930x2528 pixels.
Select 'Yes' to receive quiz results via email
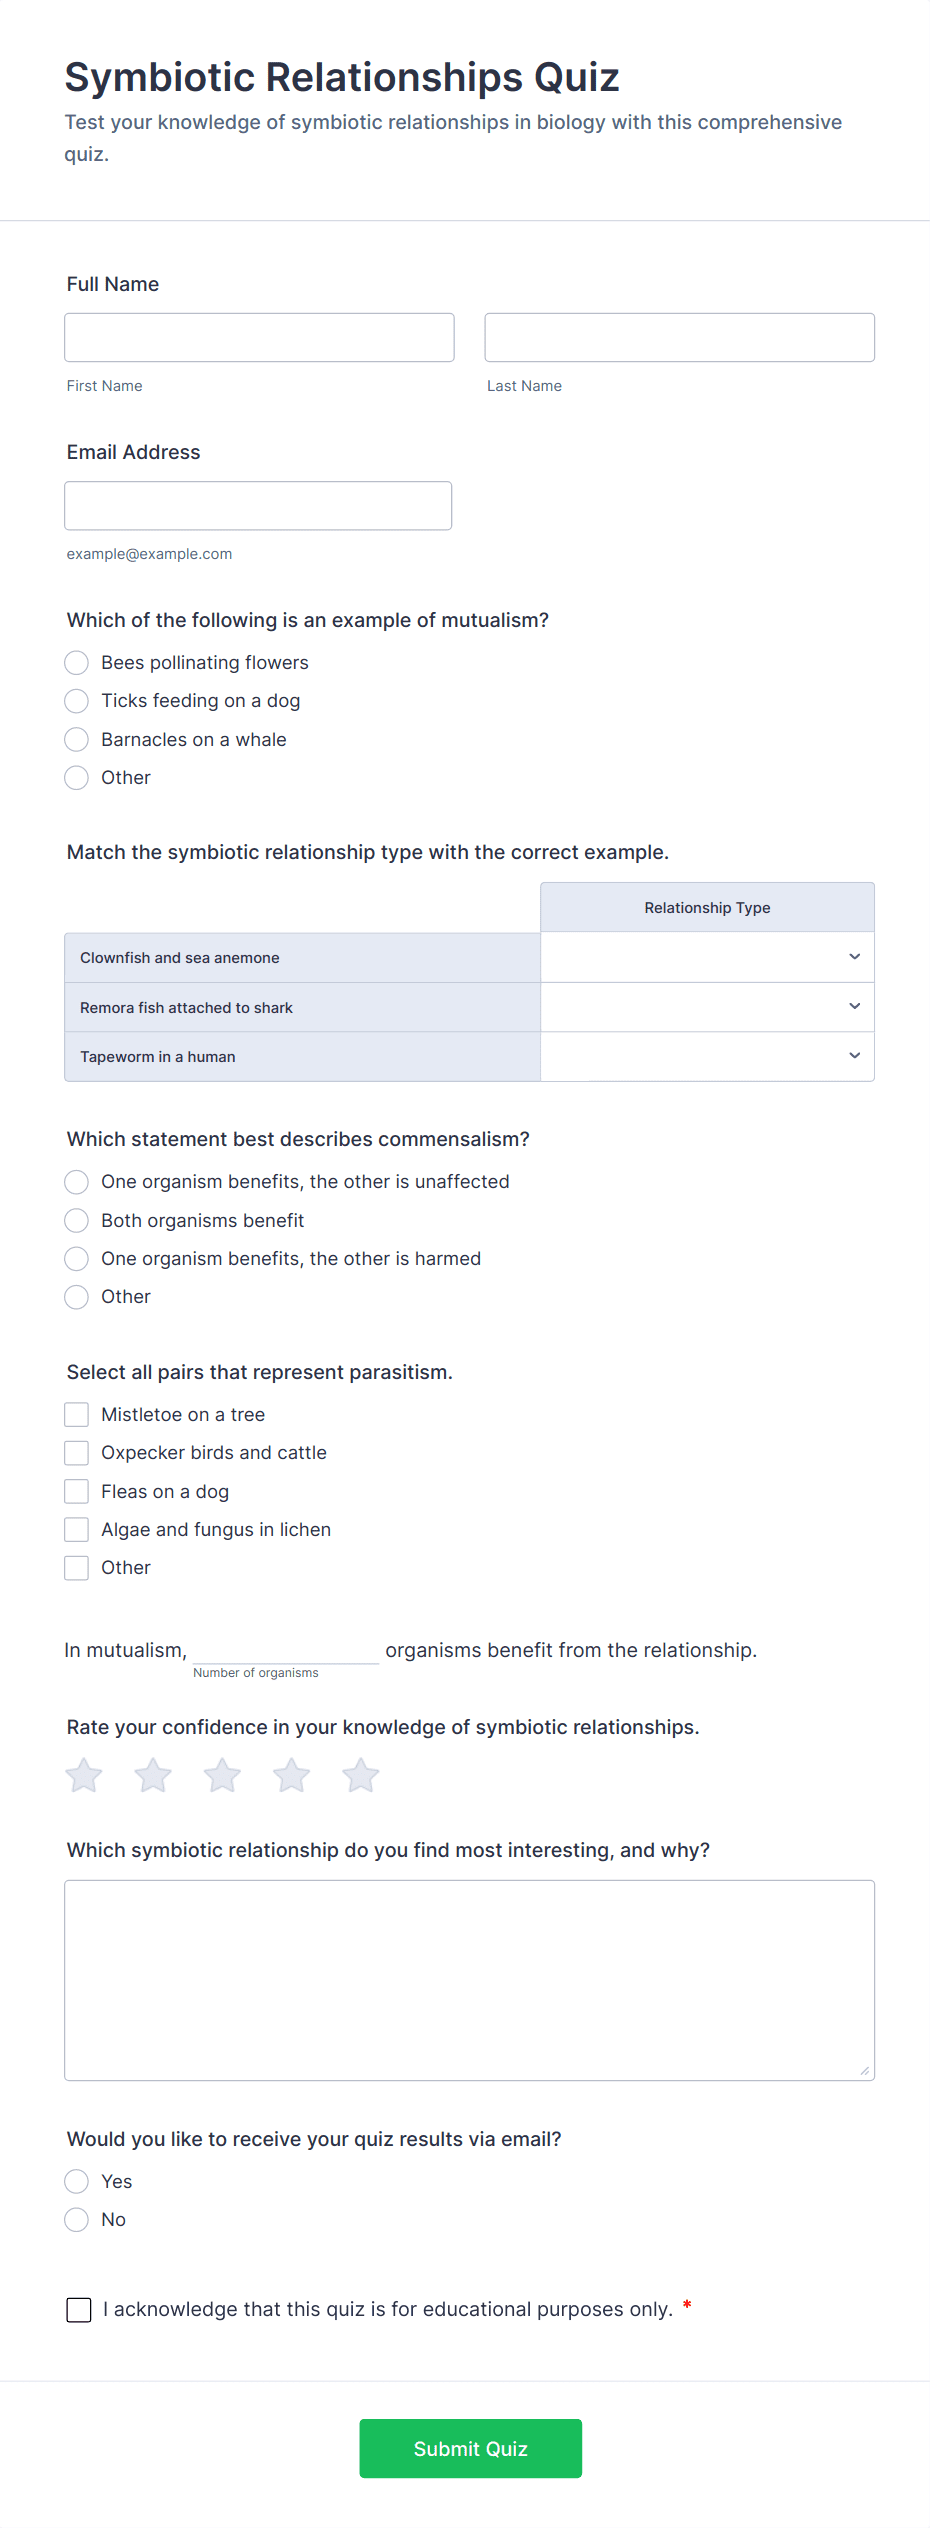[76, 2181]
